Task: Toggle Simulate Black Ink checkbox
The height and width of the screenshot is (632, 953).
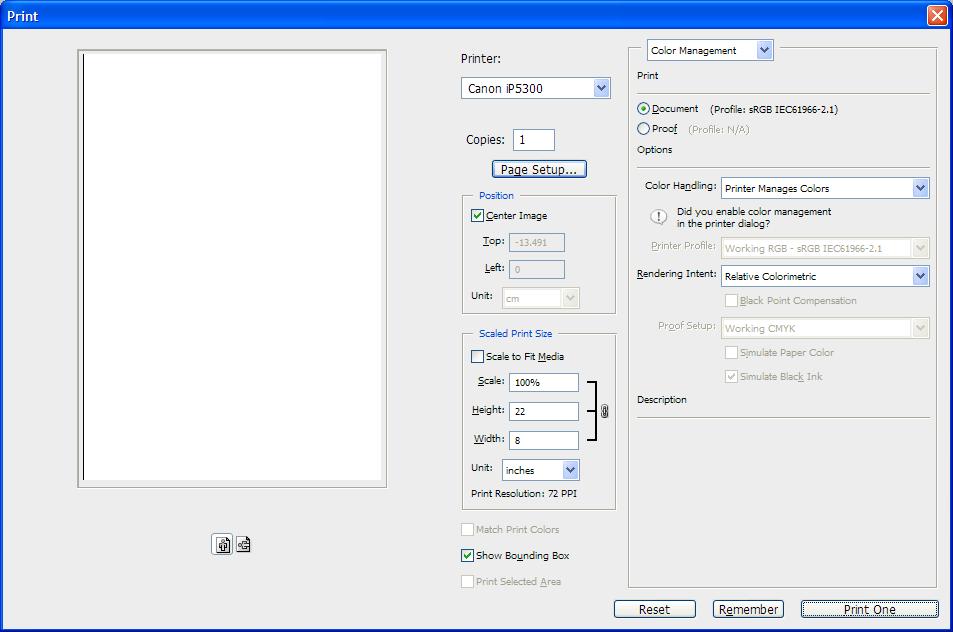Action: pos(731,377)
